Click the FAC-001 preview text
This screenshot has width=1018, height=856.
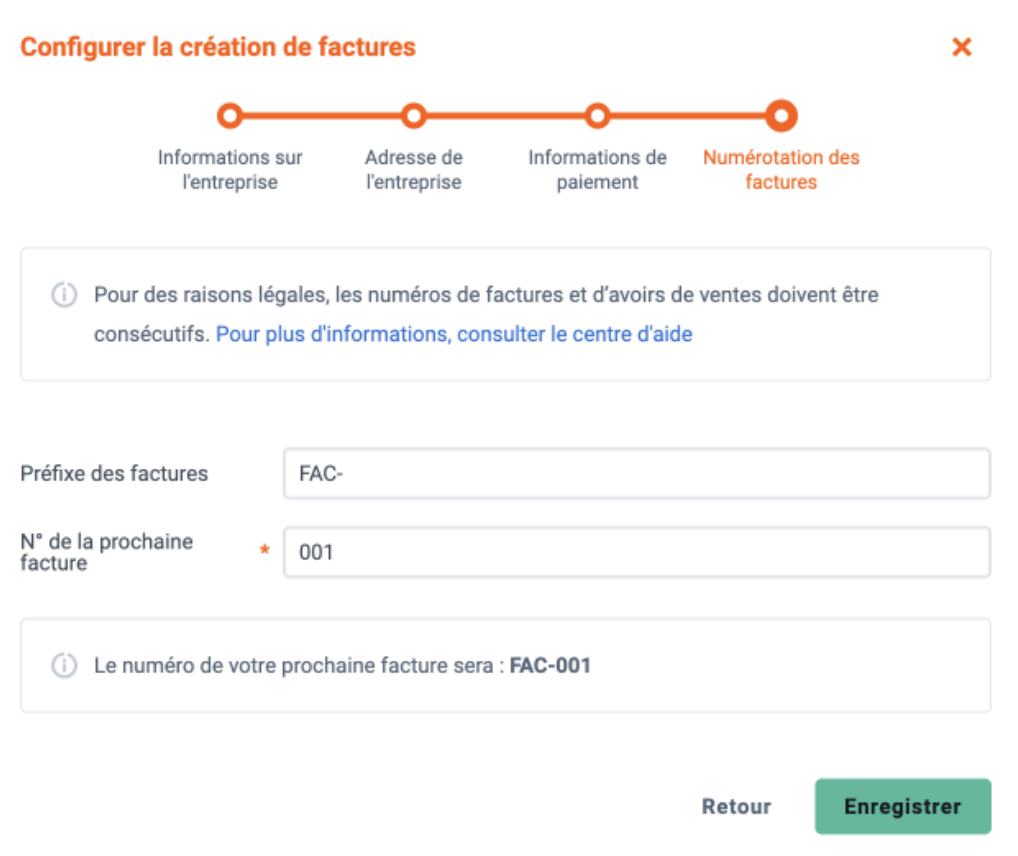(x=550, y=666)
